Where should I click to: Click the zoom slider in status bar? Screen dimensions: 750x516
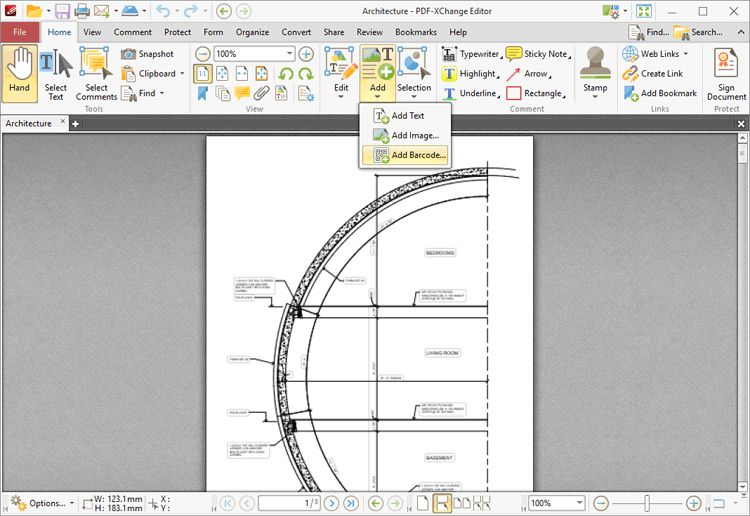[648, 503]
